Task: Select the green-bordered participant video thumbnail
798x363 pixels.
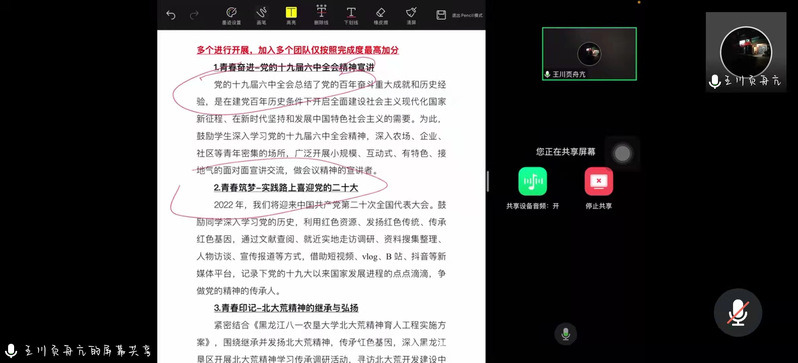Action: [589, 53]
